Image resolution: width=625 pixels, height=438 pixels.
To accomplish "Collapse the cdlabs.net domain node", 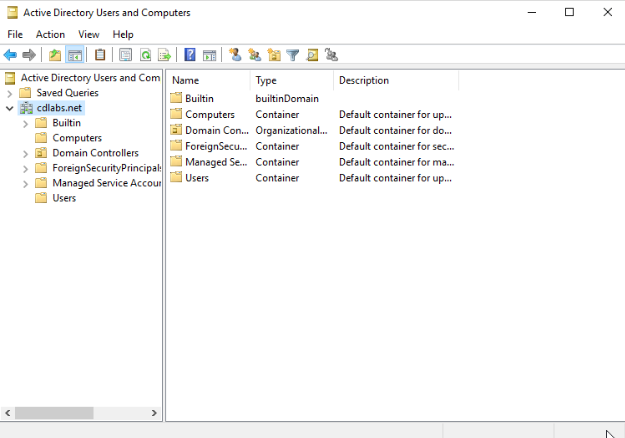I will tap(10, 108).
